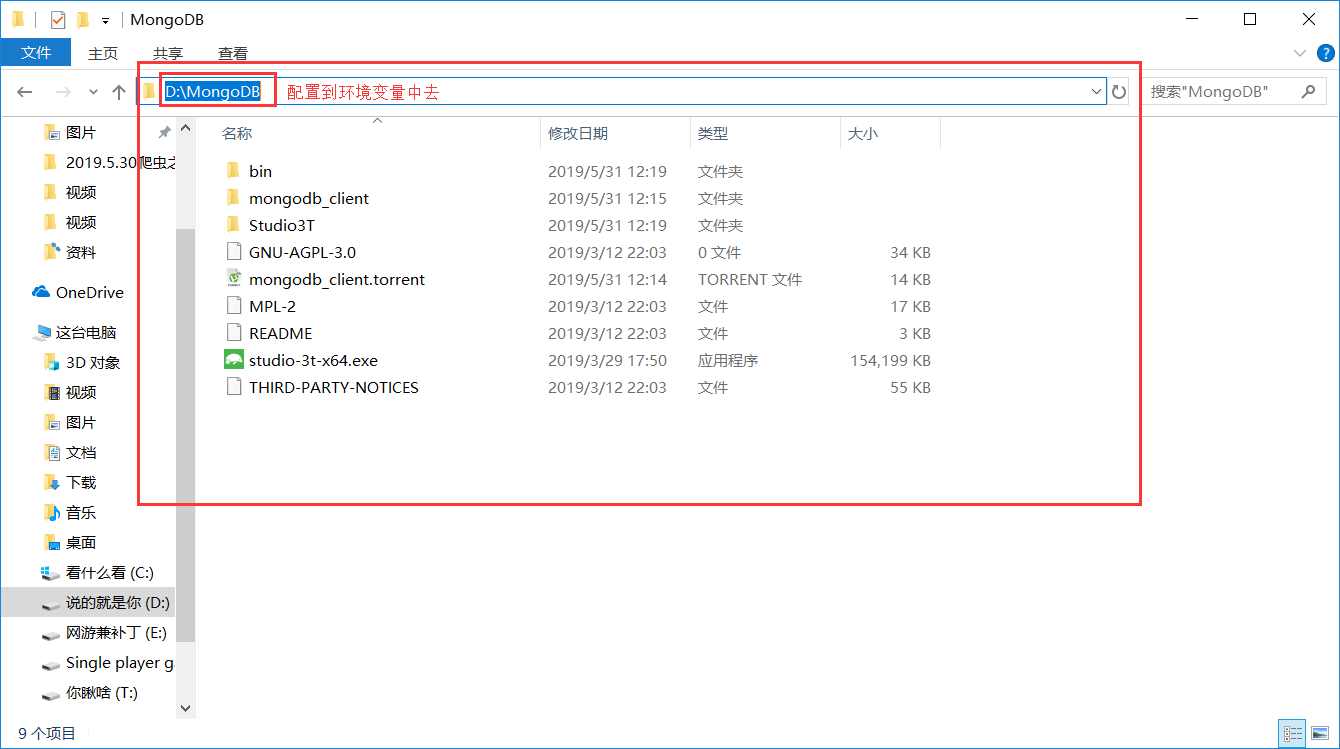The image size is (1340, 749).
Task: Click the properties quick access icon in title bar
Action: click(57, 20)
